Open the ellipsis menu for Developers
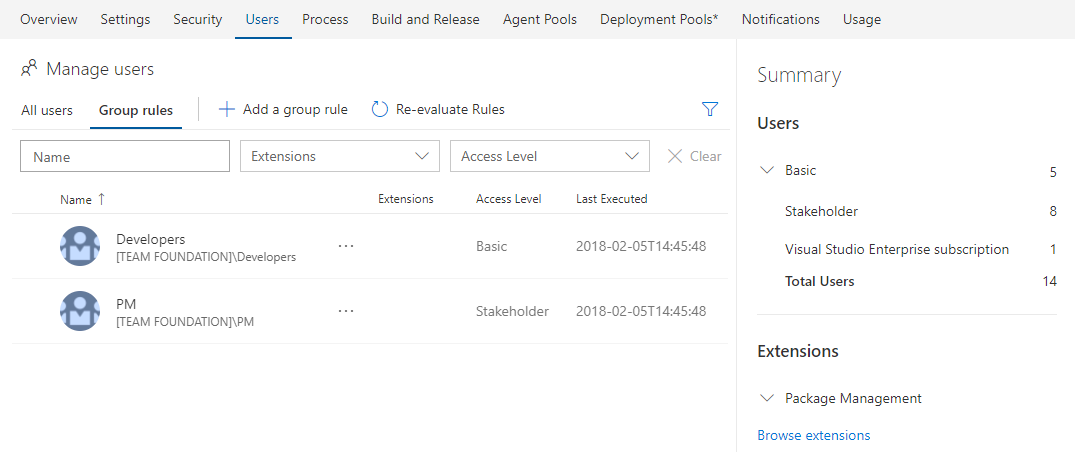Viewport: 1075px width, 452px height. pyautogui.click(x=346, y=246)
